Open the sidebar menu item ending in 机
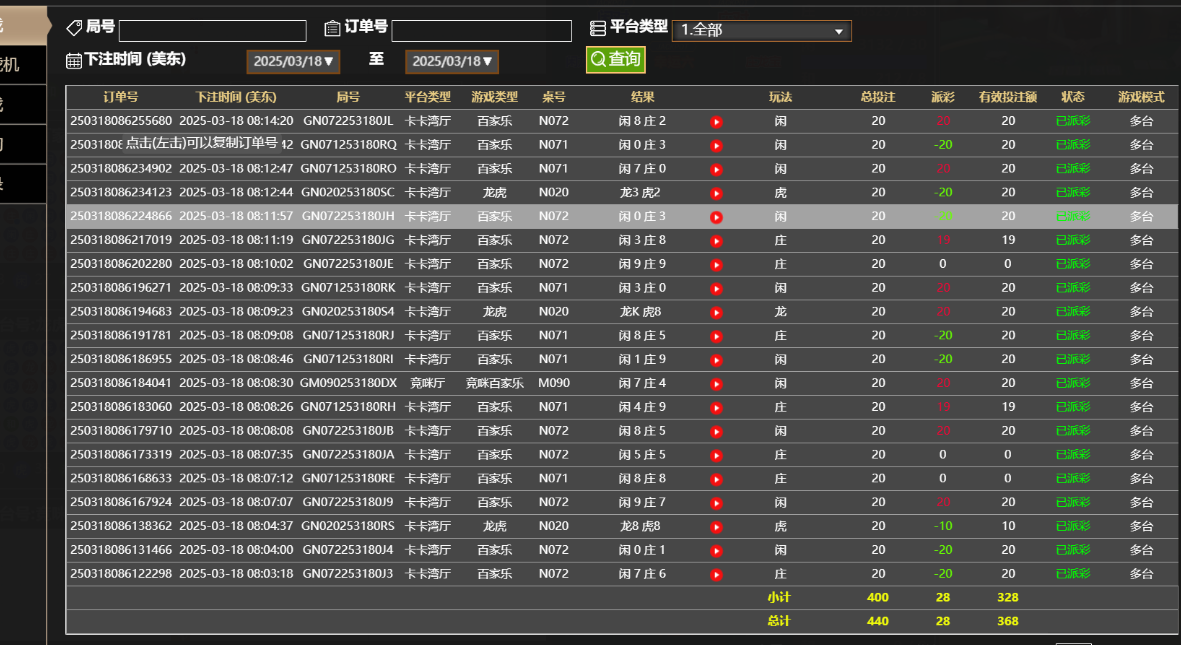Screen dimensions: 1181x645 tap(18, 64)
